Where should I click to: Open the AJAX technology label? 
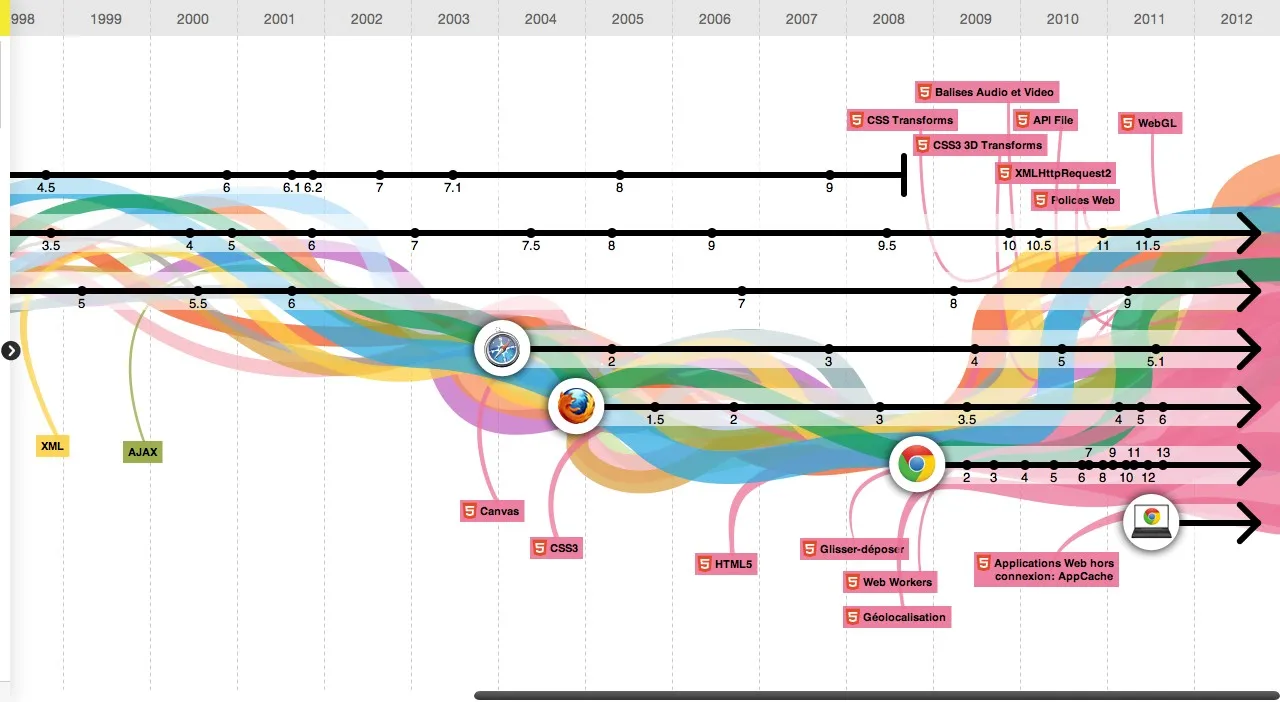[142, 451]
